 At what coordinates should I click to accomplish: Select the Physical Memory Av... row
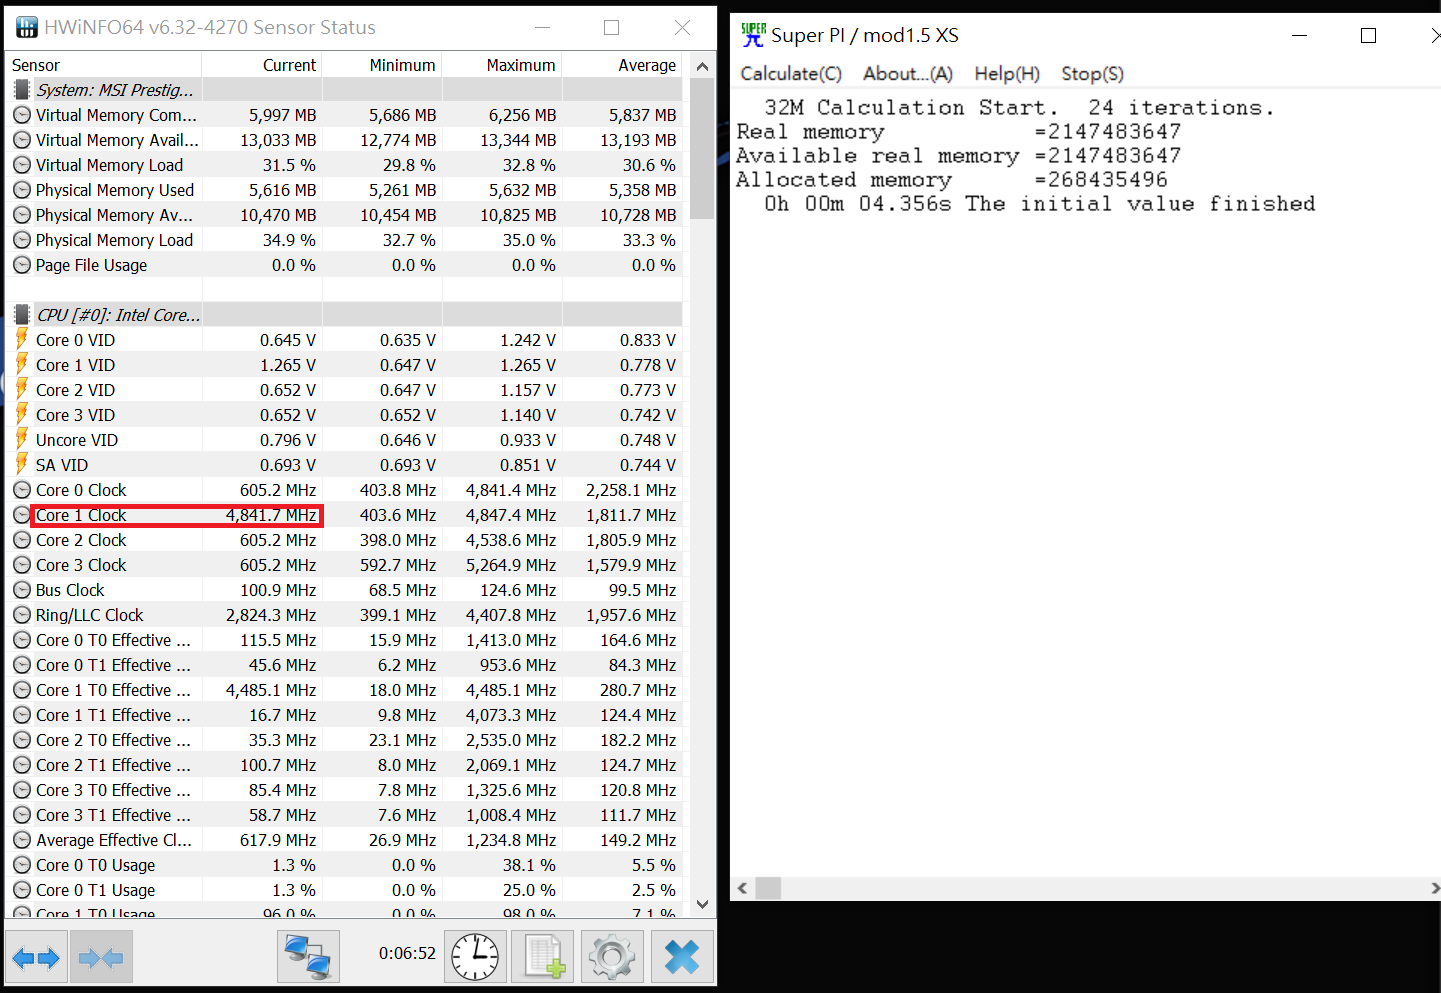click(345, 215)
